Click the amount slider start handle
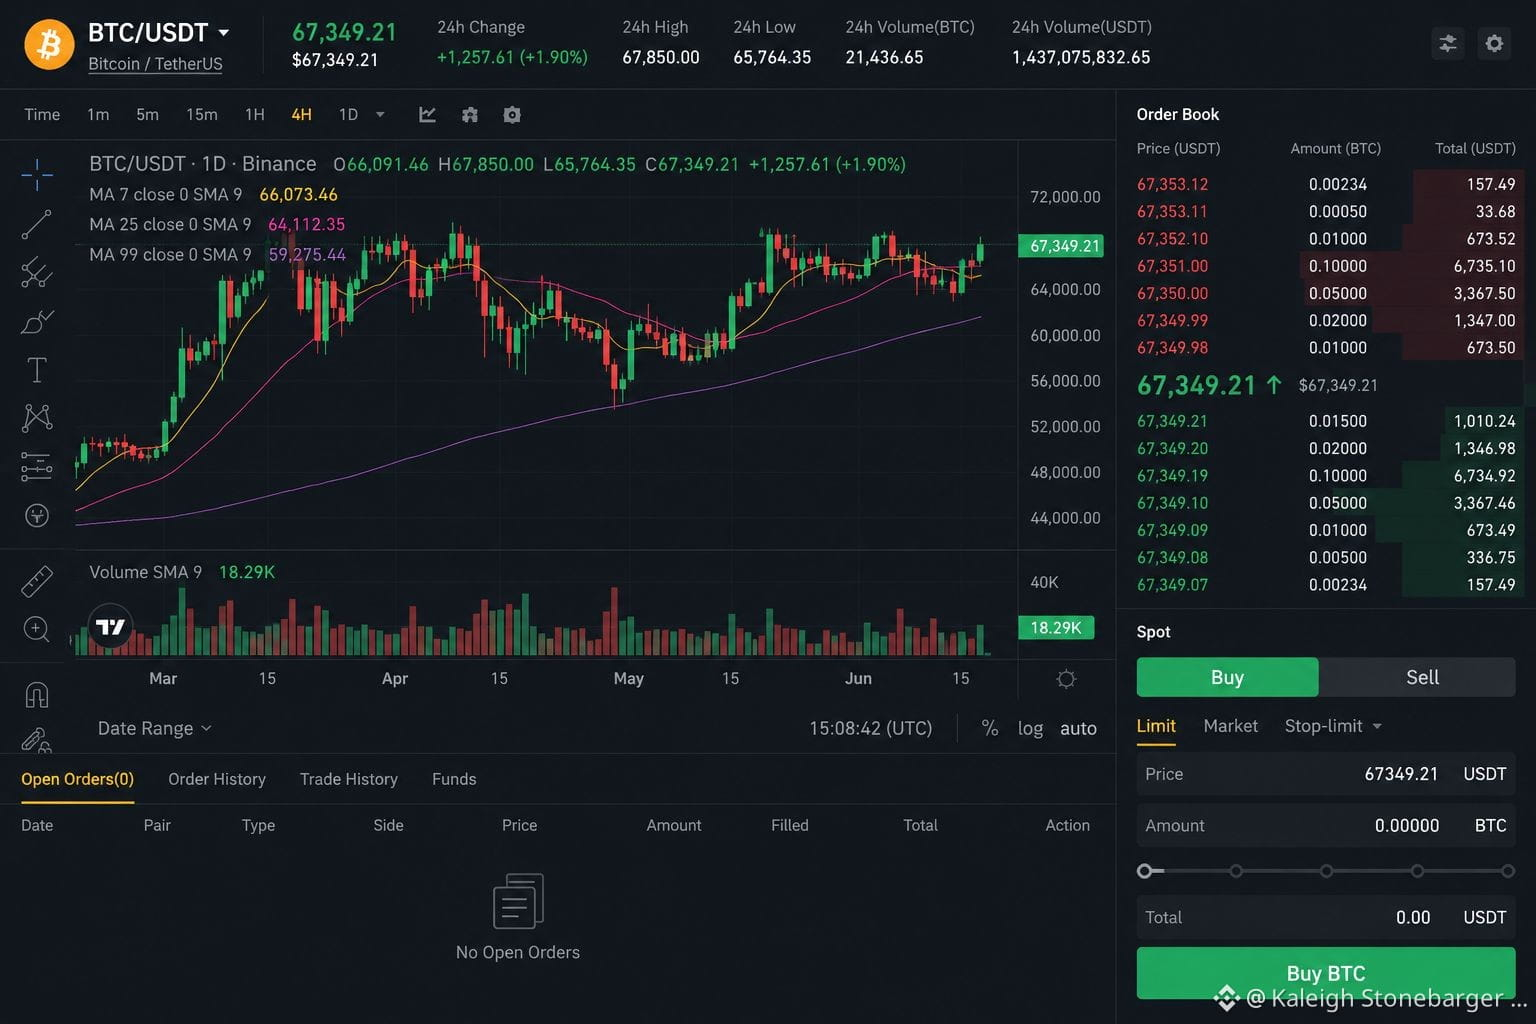 [1145, 871]
